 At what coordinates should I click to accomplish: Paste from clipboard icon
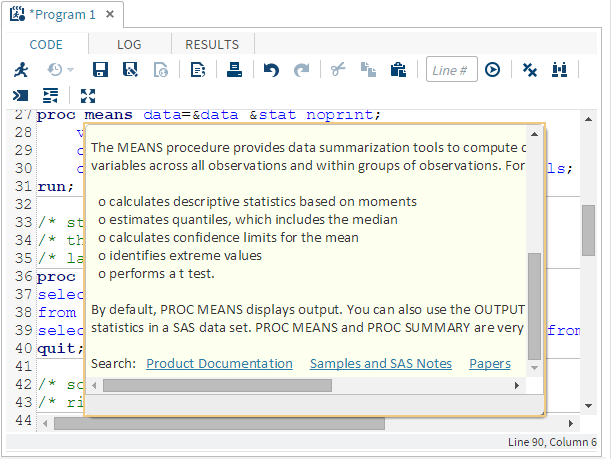(x=397, y=70)
